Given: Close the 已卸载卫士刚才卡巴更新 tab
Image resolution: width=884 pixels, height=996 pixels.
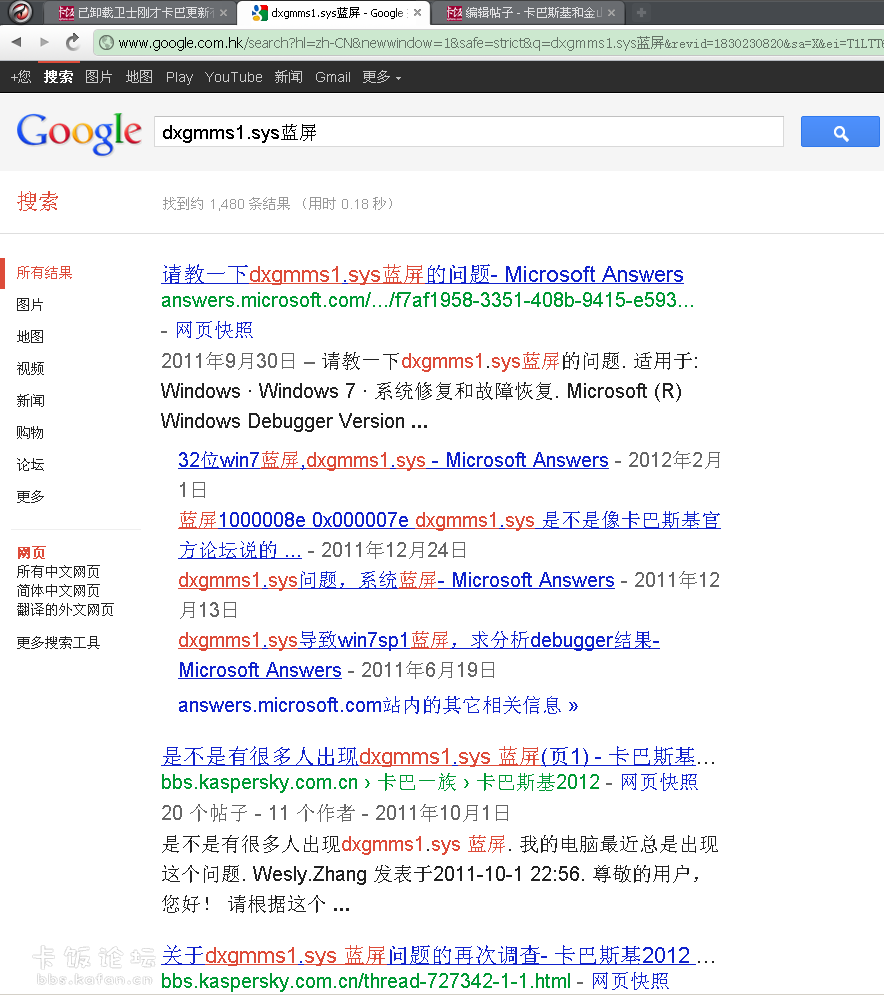Looking at the screenshot, I should pyautogui.click(x=224, y=13).
